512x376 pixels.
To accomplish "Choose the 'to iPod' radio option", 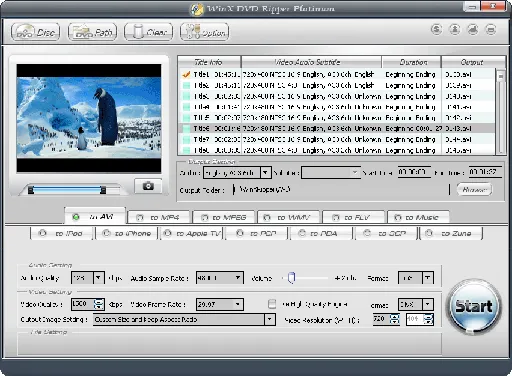I will coord(61,233).
